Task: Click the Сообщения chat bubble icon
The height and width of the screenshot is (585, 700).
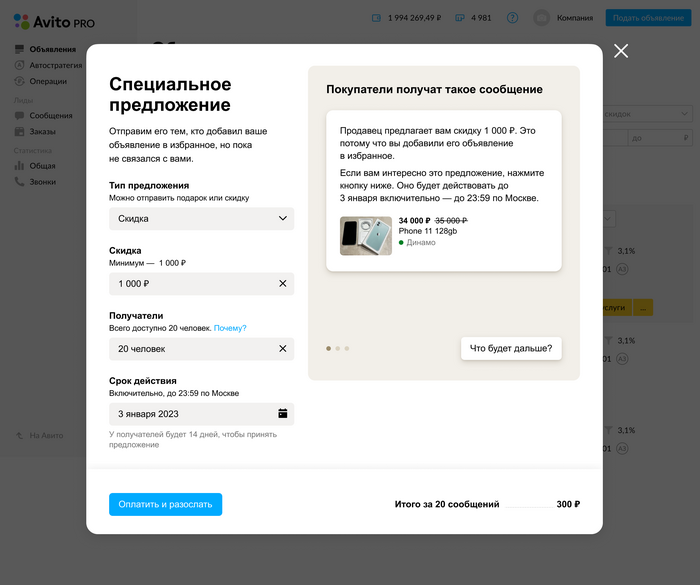Action: (x=19, y=116)
